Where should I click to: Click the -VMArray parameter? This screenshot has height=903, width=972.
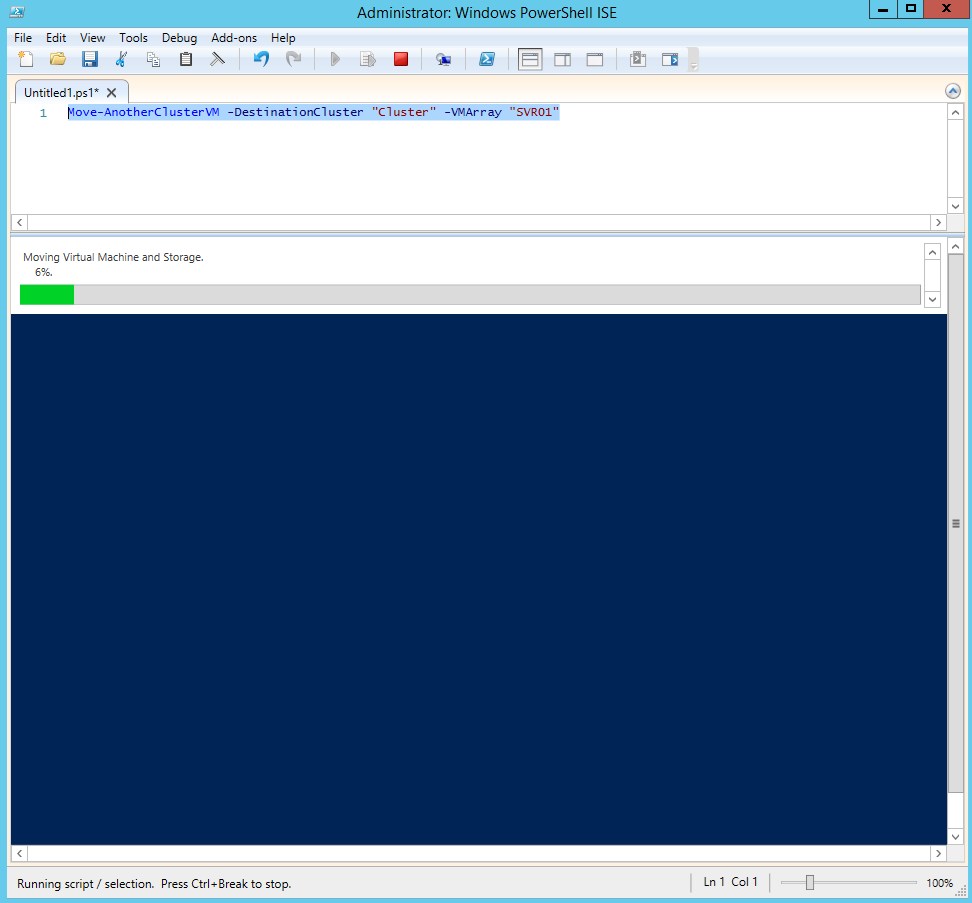473,112
